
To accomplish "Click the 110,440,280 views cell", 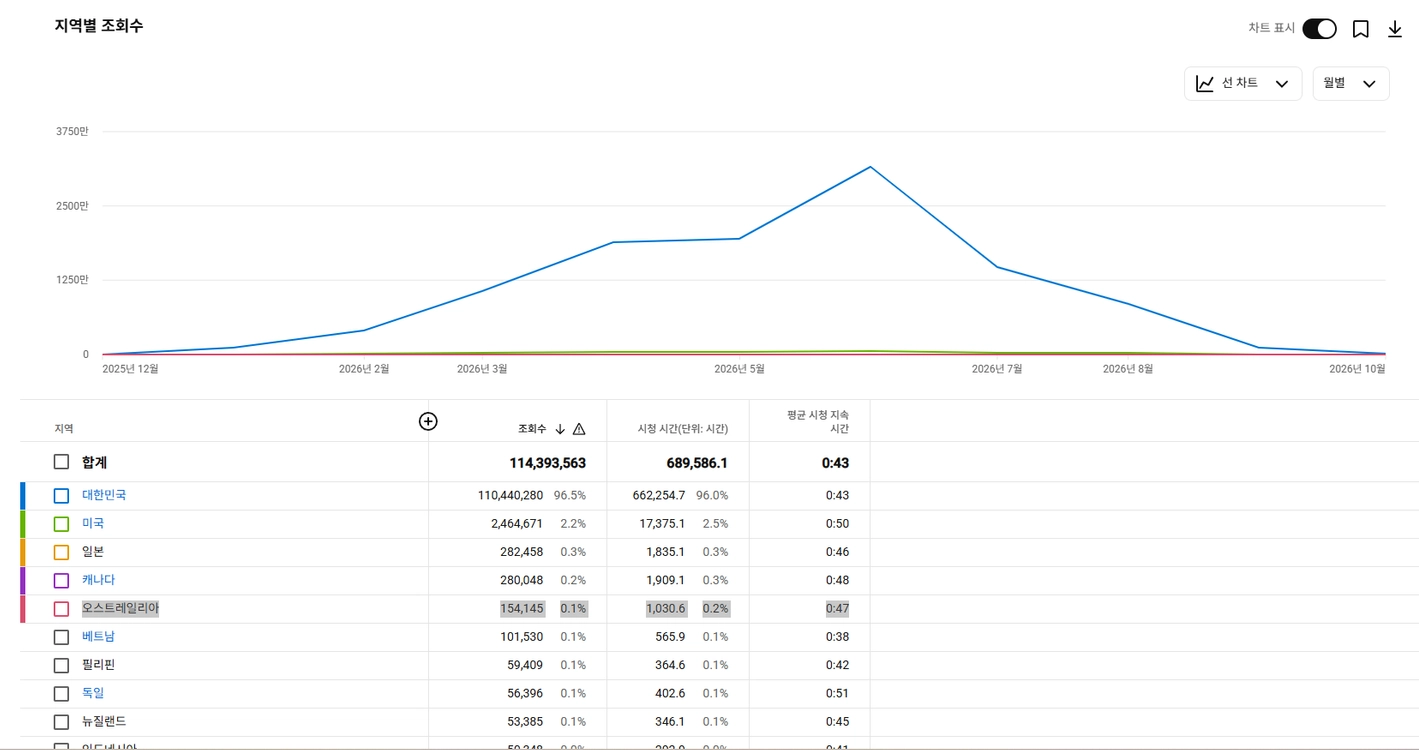I will tap(510, 495).
